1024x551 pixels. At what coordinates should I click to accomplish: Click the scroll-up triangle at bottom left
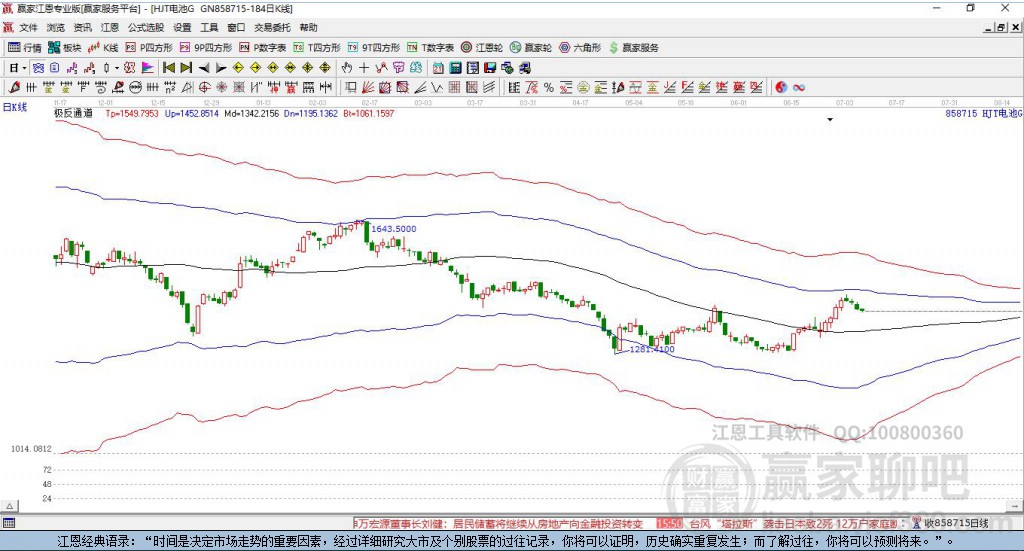coord(9,506)
